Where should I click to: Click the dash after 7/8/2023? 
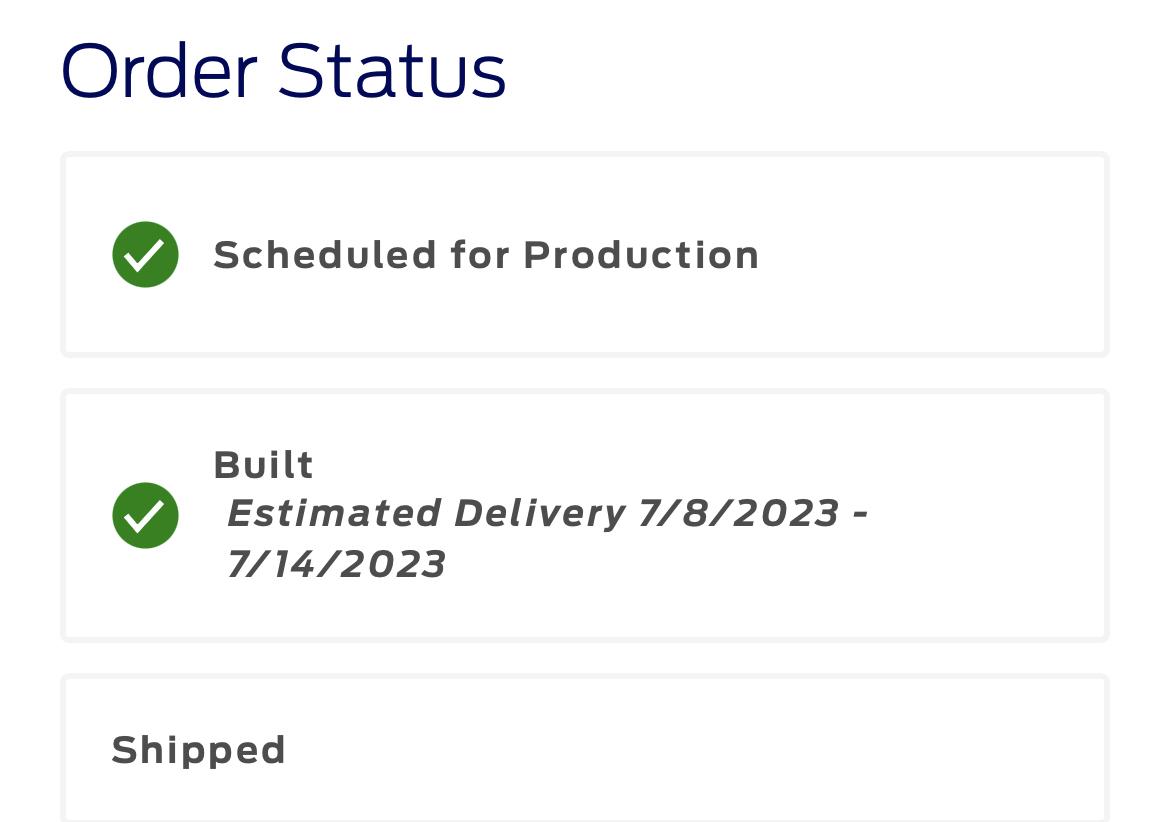click(860, 515)
